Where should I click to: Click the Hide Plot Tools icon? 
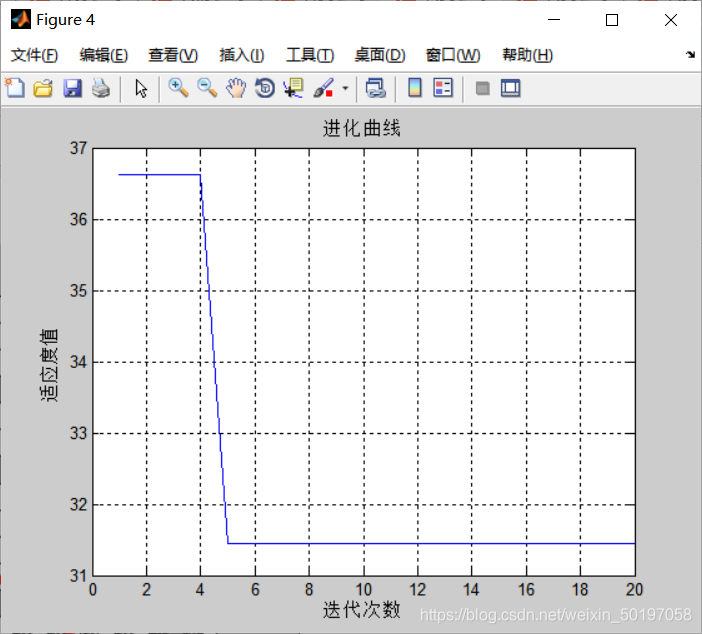(x=482, y=88)
